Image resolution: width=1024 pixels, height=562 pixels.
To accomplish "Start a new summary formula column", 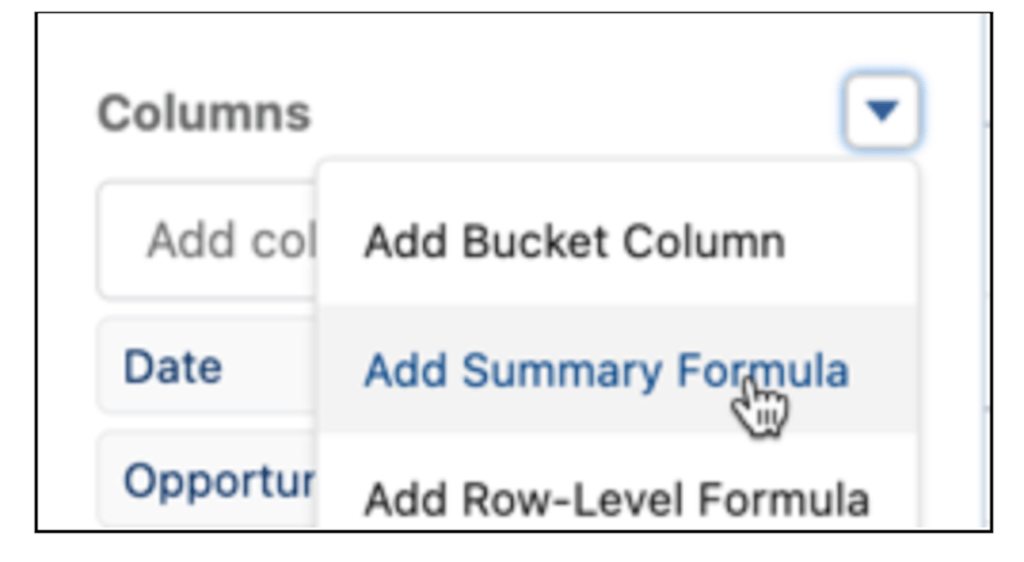I will [x=606, y=371].
